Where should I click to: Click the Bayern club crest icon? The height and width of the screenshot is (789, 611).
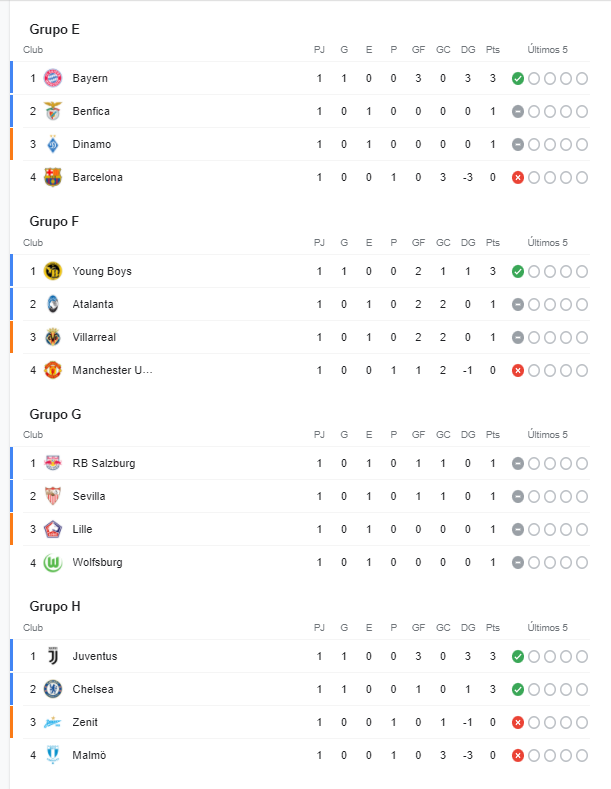coord(53,78)
